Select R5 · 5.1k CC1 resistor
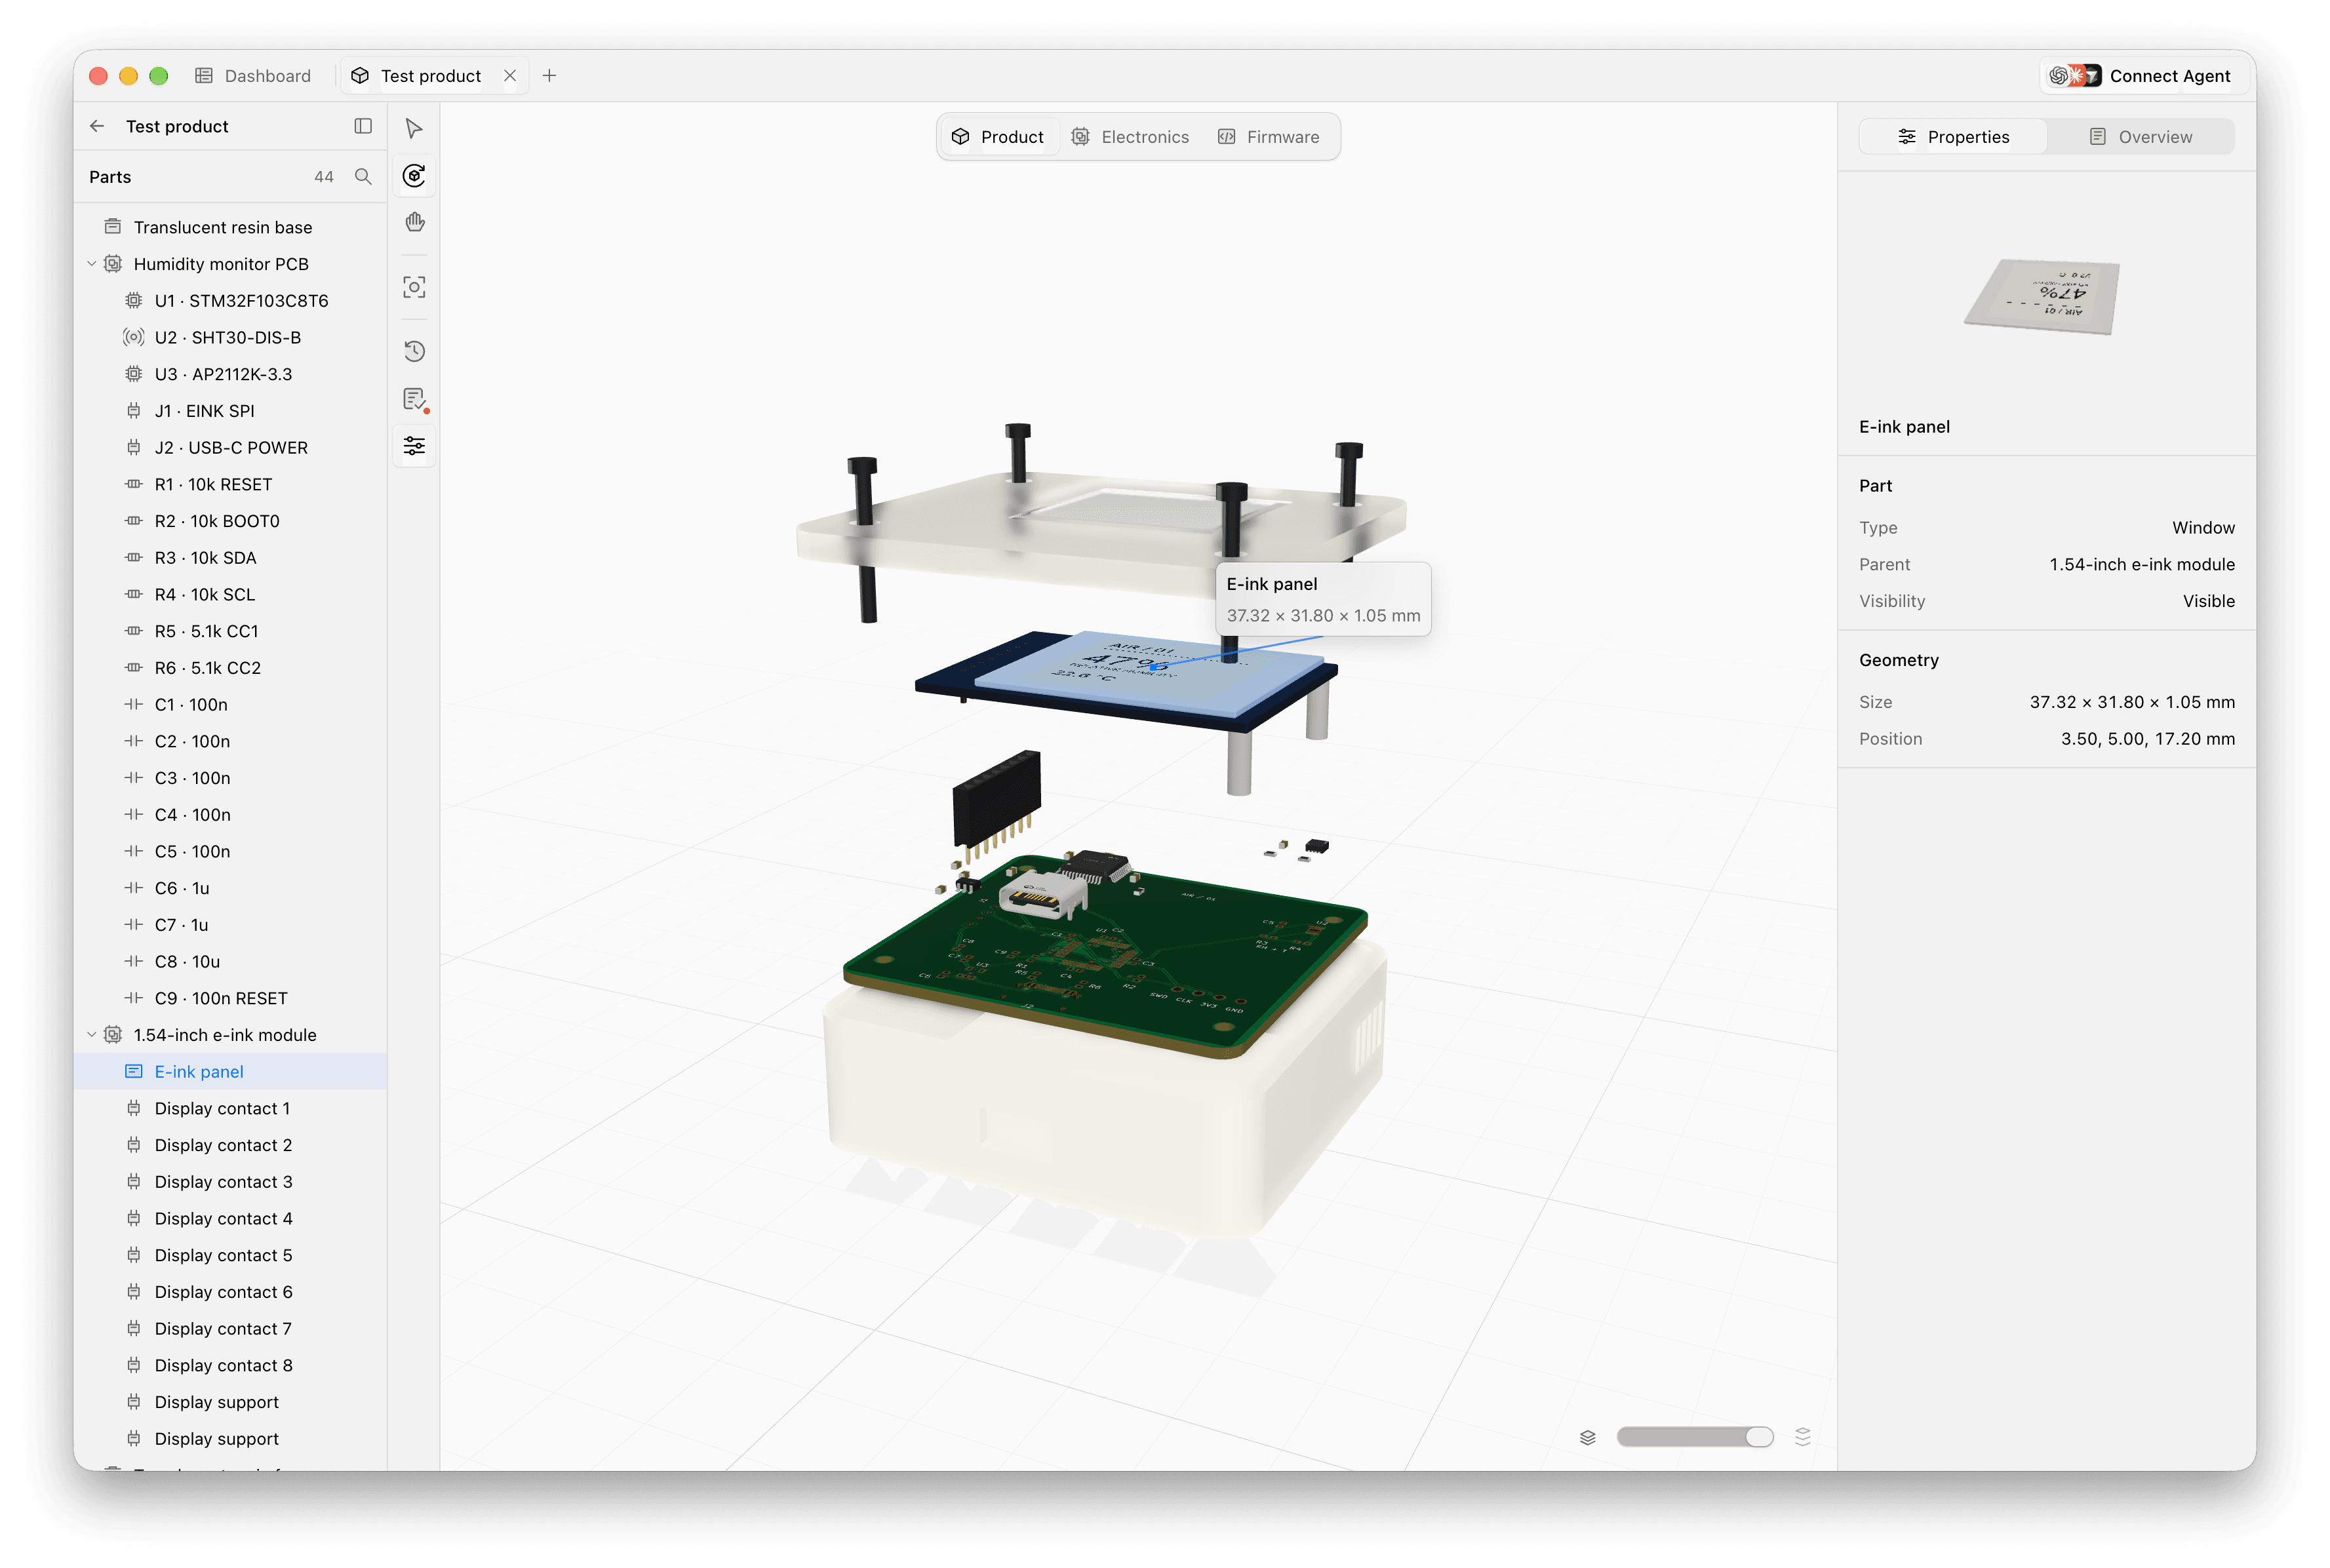 [231, 632]
